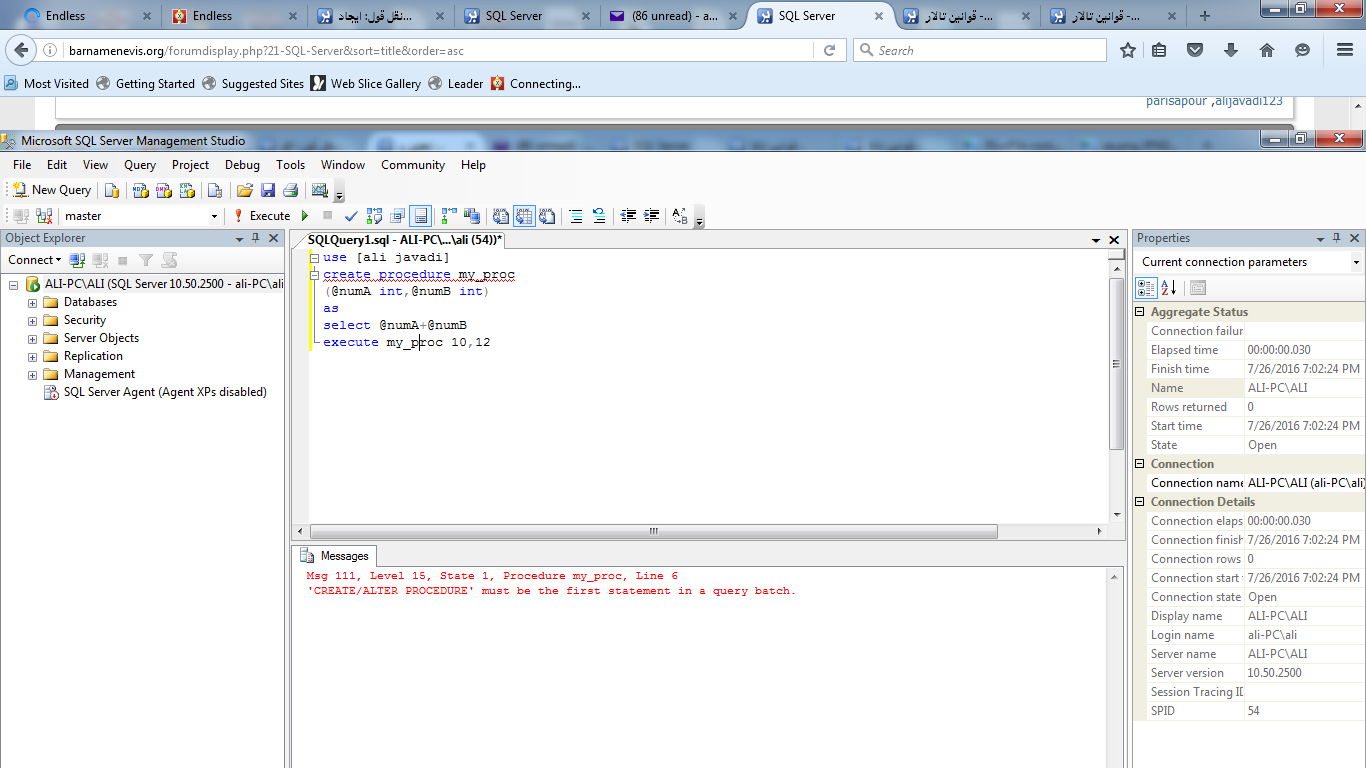Click Parse blue checkmark icon

(x=351, y=216)
